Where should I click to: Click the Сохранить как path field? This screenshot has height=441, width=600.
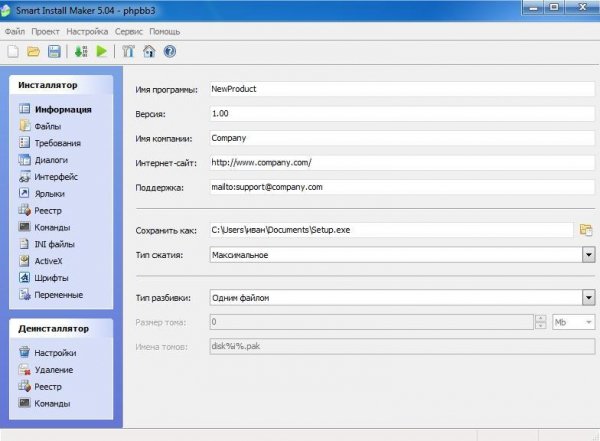coord(391,230)
